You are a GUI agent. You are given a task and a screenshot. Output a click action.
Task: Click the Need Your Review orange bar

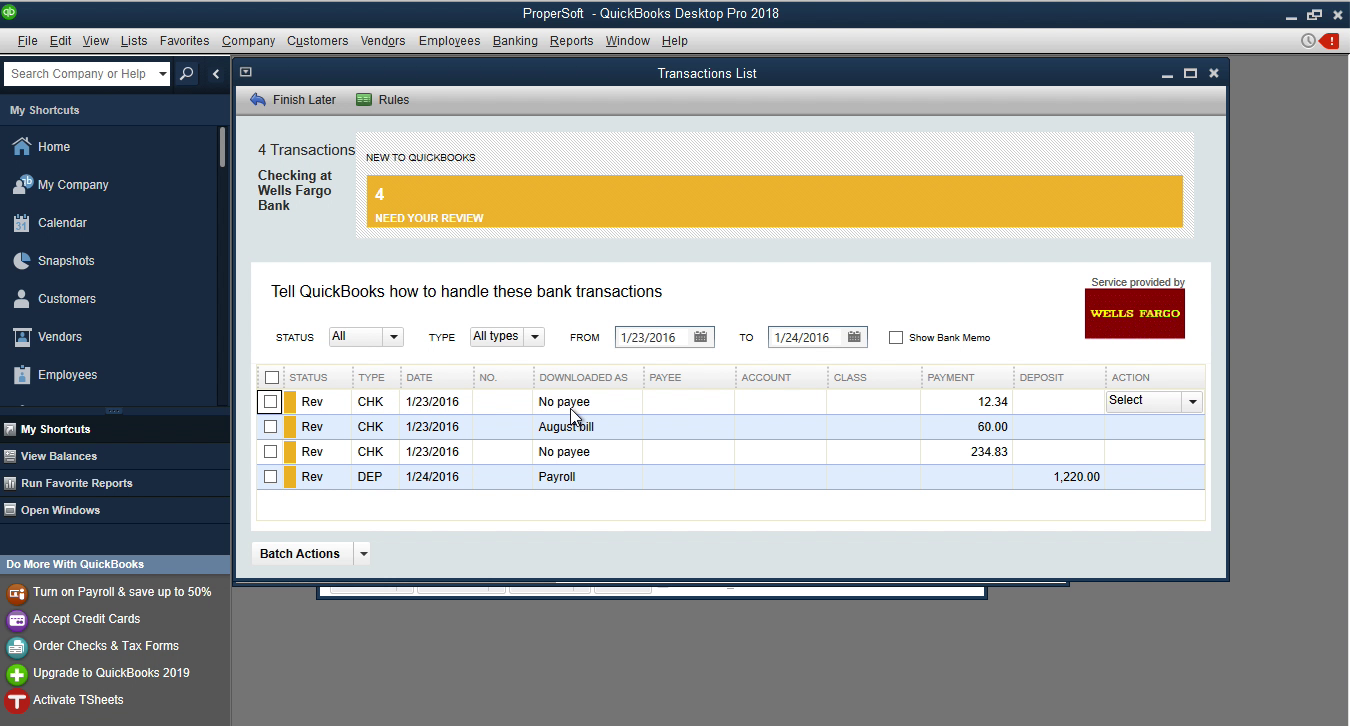[x=774, y=202]
